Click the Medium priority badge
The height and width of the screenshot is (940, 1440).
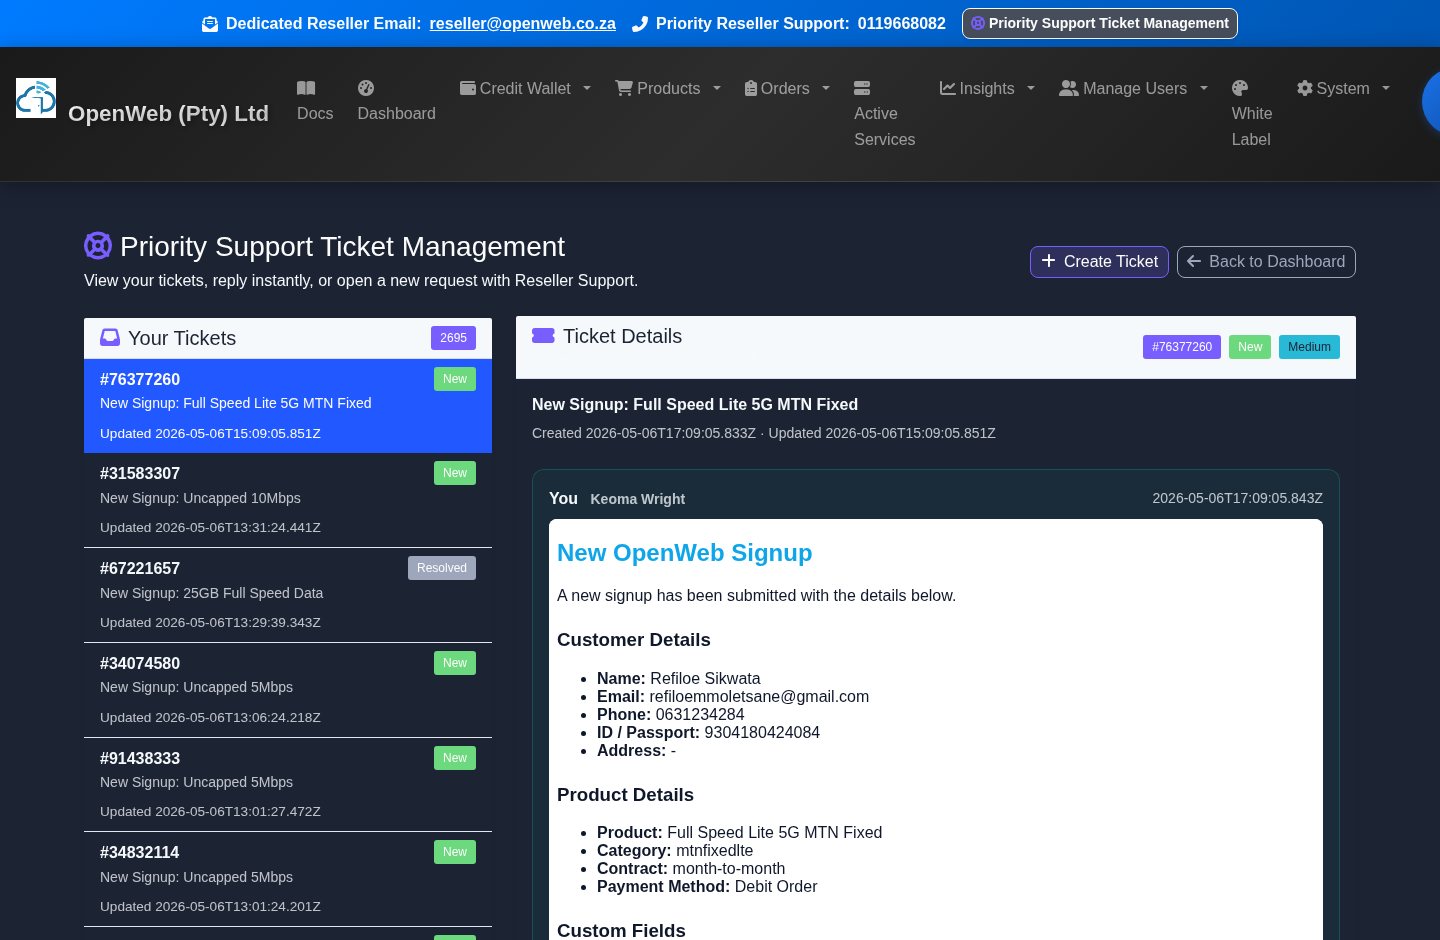1309,347
